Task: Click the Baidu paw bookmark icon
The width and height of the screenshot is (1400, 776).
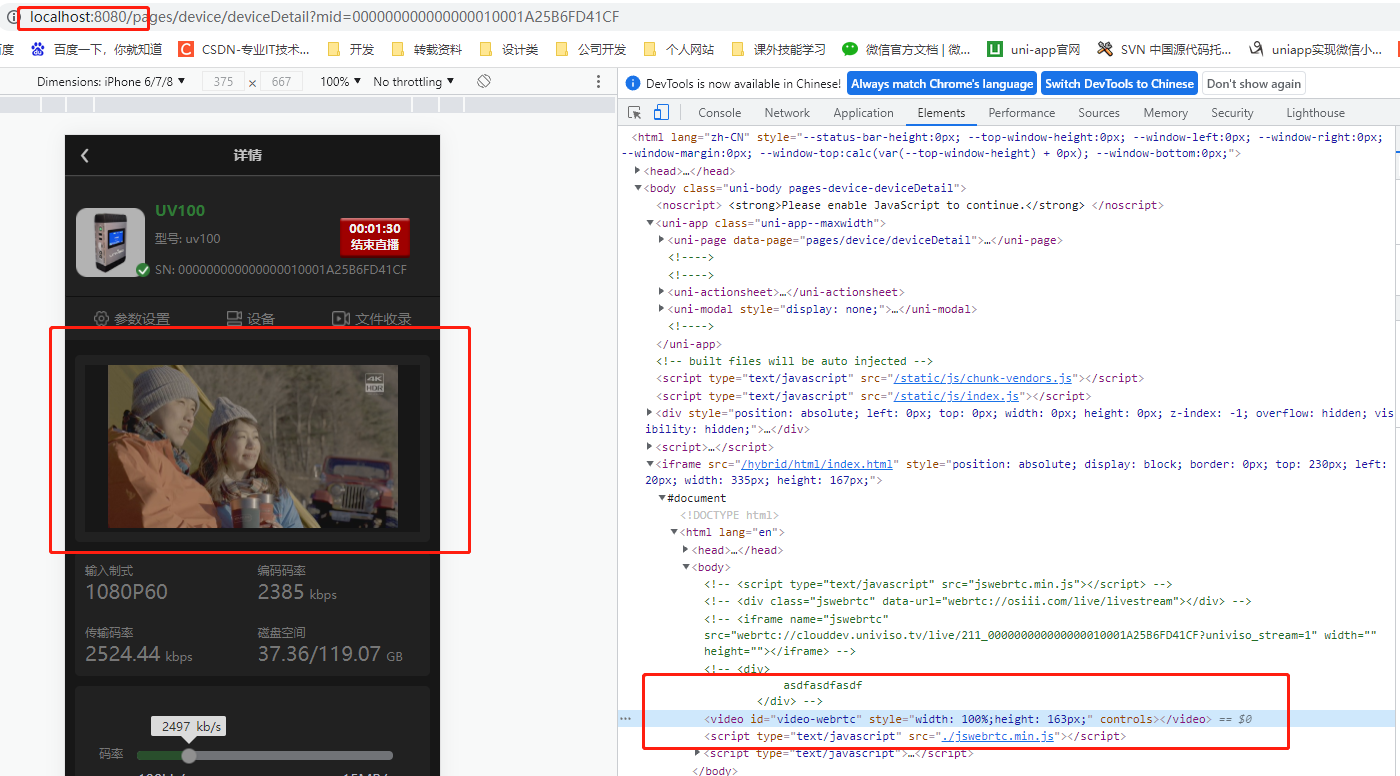Action: coord(38,49)
